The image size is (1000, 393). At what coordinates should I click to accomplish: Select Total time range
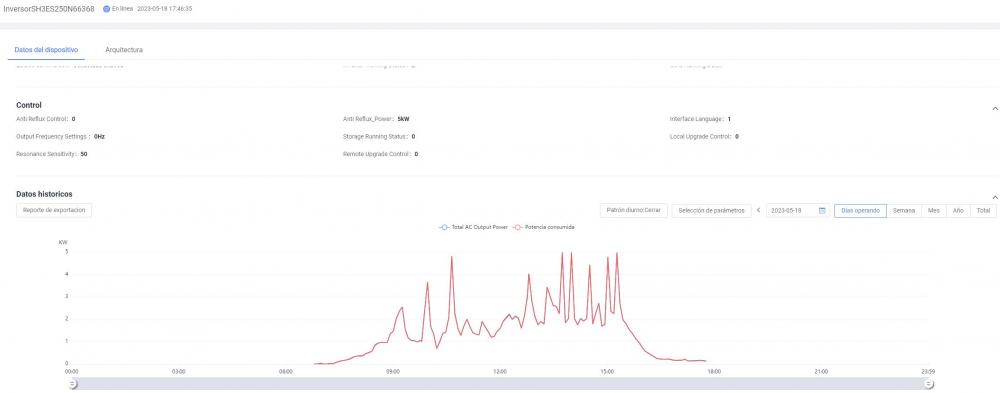click(983, 211)
